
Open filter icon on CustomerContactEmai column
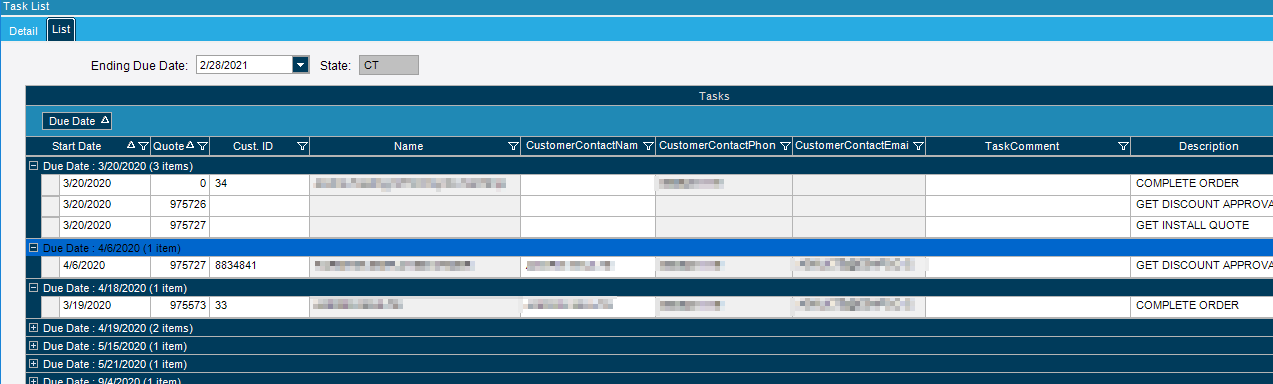pyautogui.click(x=918, y=147)
